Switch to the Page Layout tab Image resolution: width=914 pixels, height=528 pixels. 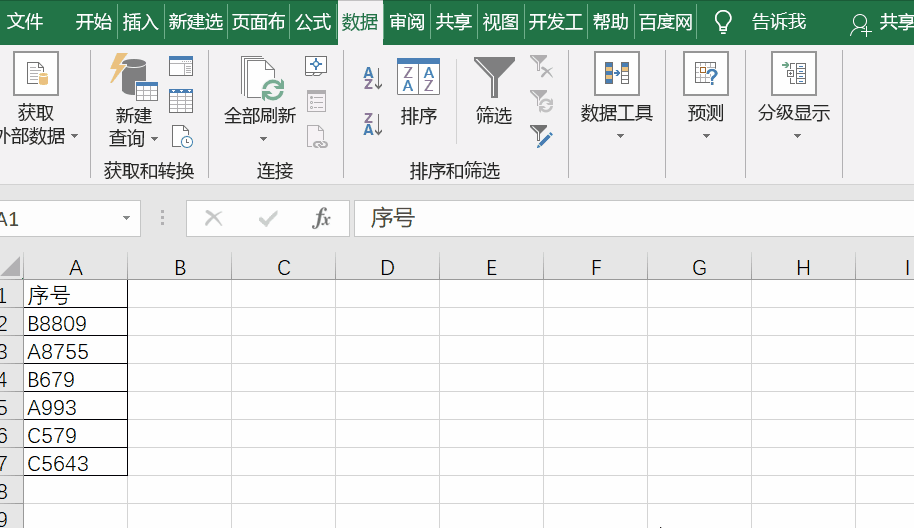tap(258, 22)
